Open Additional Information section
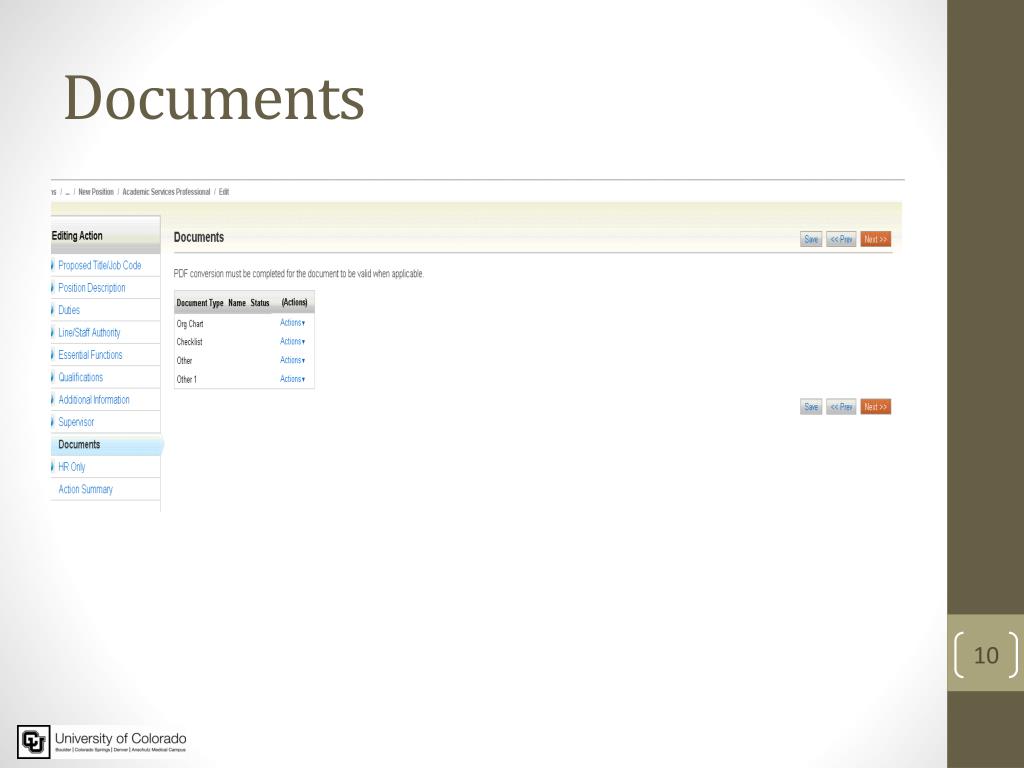The image size is (1024, 768). [93, 400]
